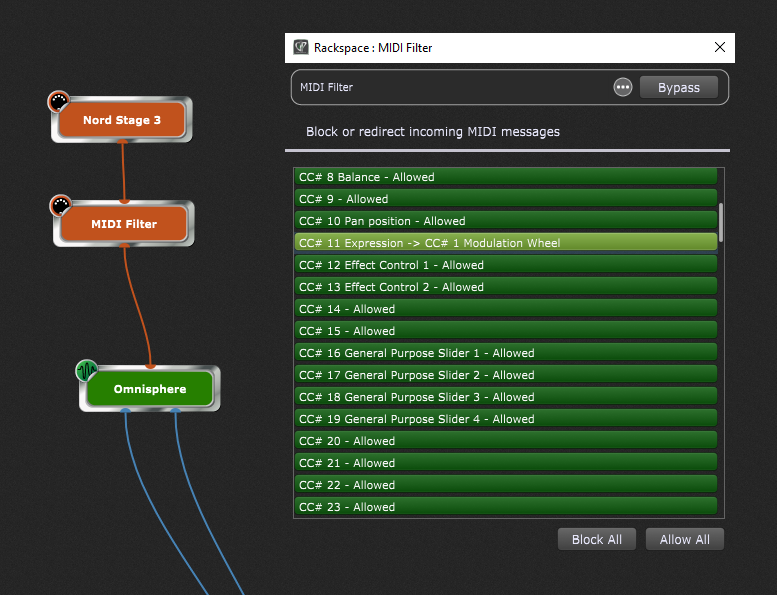Click CC# 12 Effect Control 1 row

coord(506,265)
